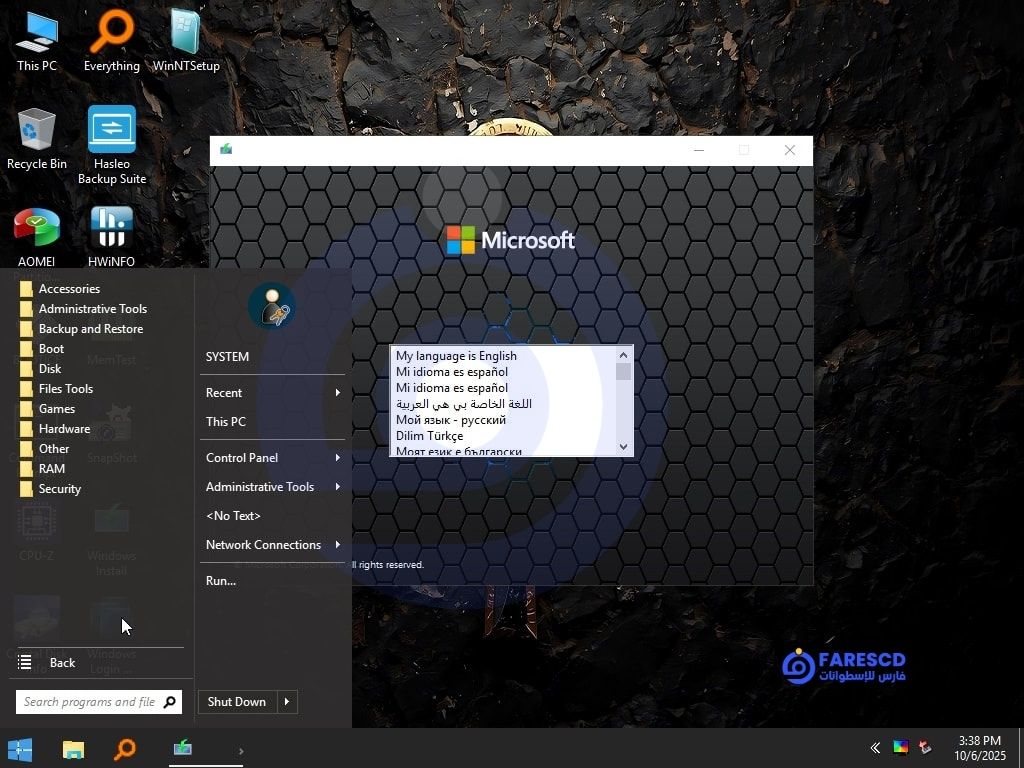This screenshot has width=1024, height=768.
Task: Click Back in the programs list
Action: (62, 663)
